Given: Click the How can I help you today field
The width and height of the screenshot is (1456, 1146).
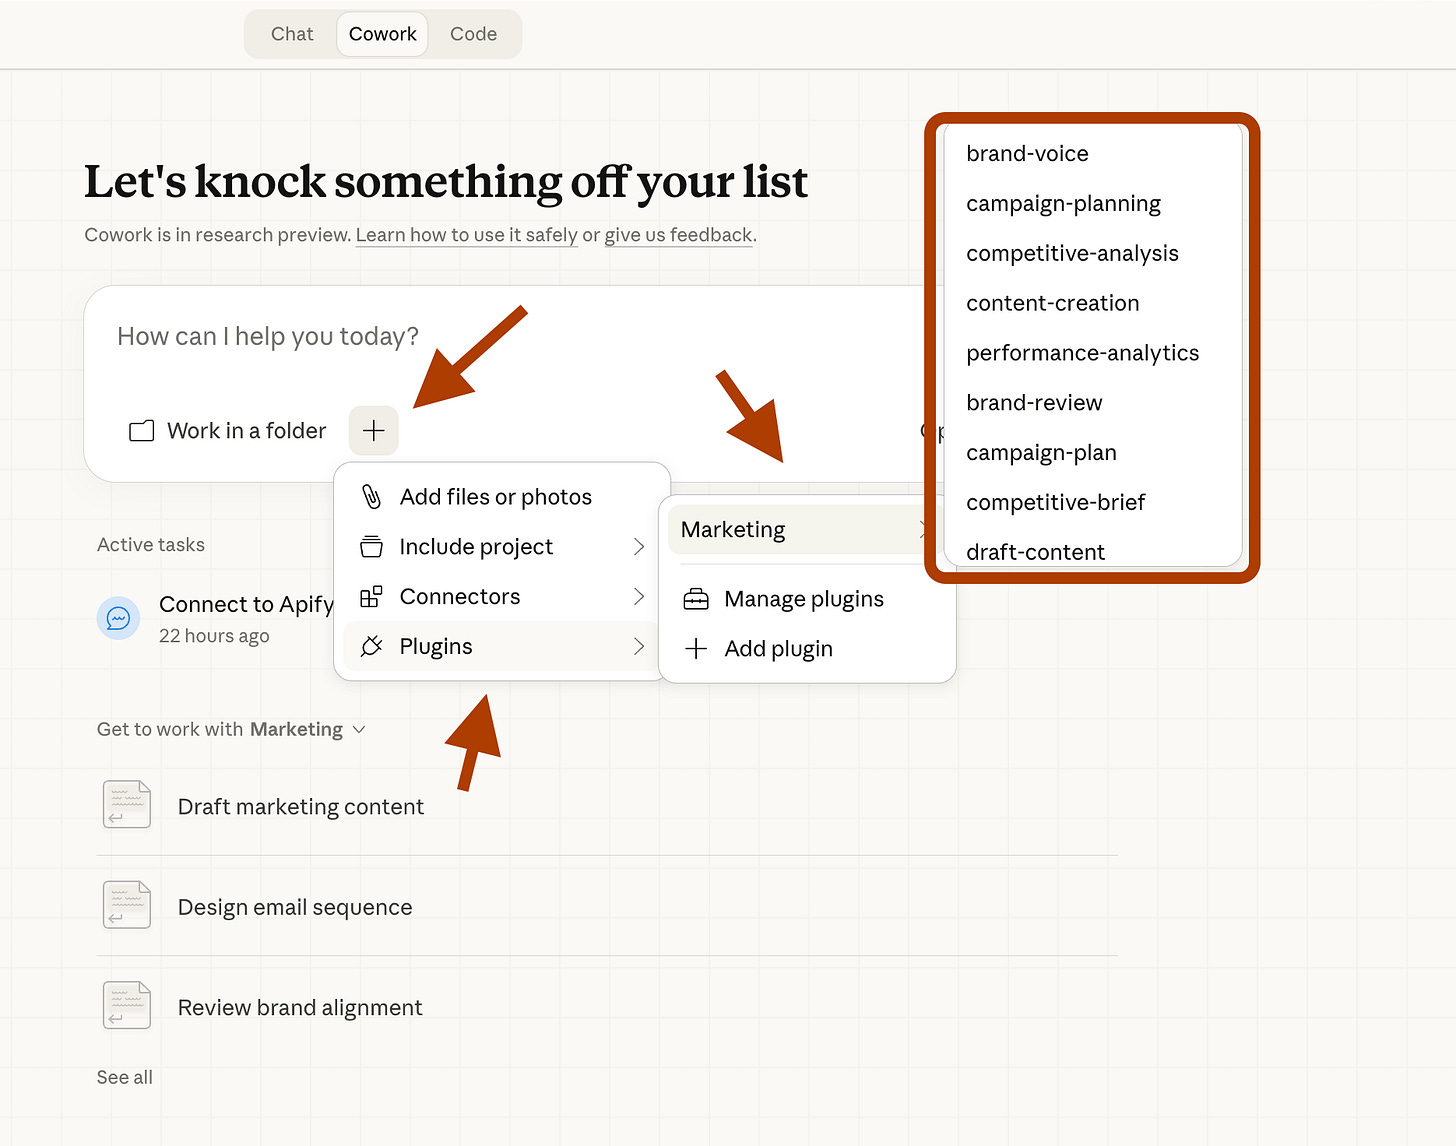Looking at the screenshot, I should click(500, 337).
